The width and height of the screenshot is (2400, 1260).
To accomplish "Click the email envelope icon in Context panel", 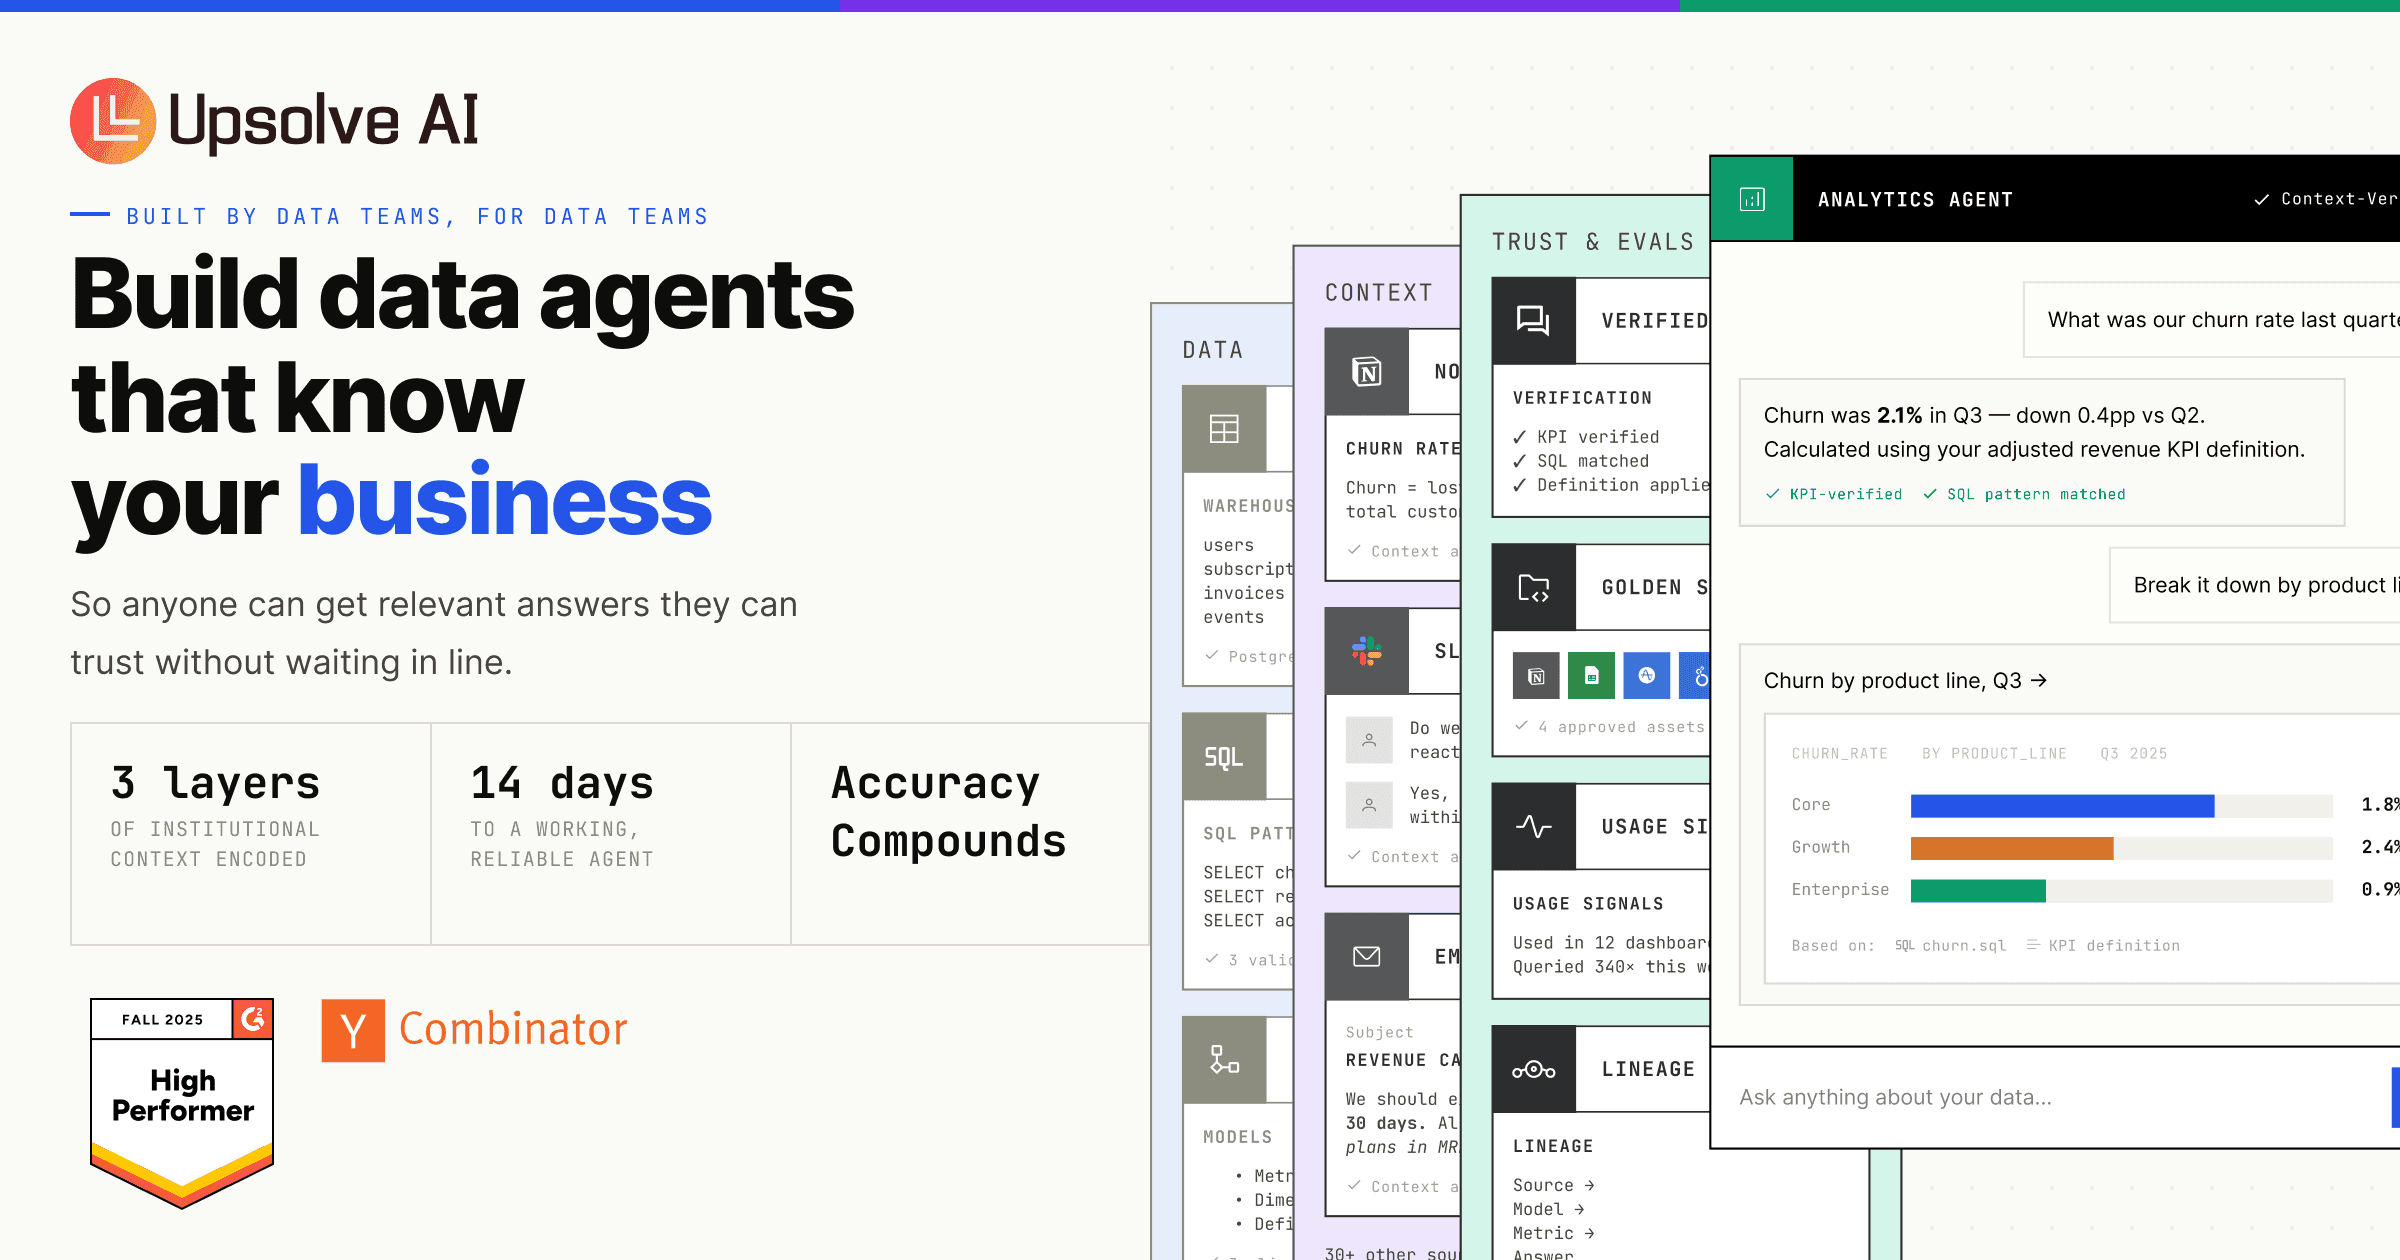I will 1367,957.
